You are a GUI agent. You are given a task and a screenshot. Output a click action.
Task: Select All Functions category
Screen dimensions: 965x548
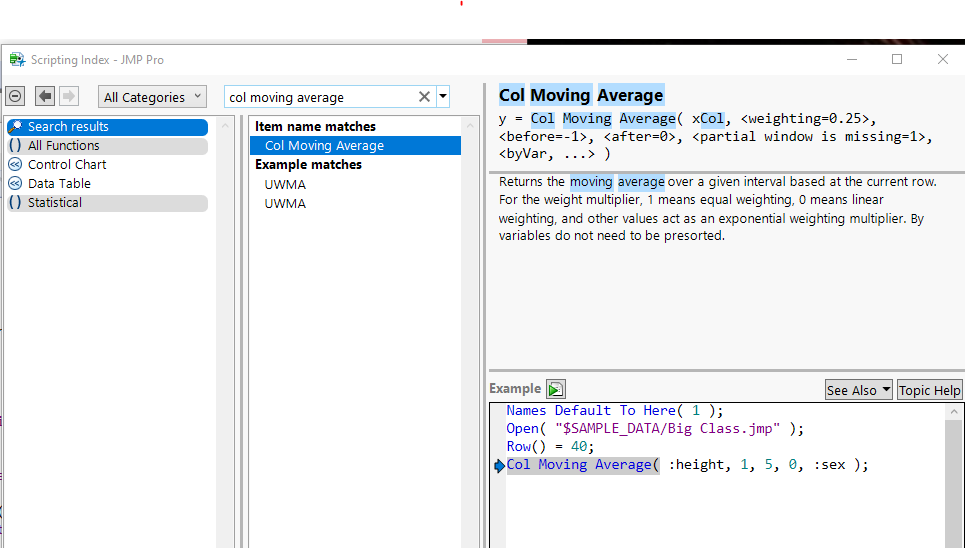coord(63,146)
